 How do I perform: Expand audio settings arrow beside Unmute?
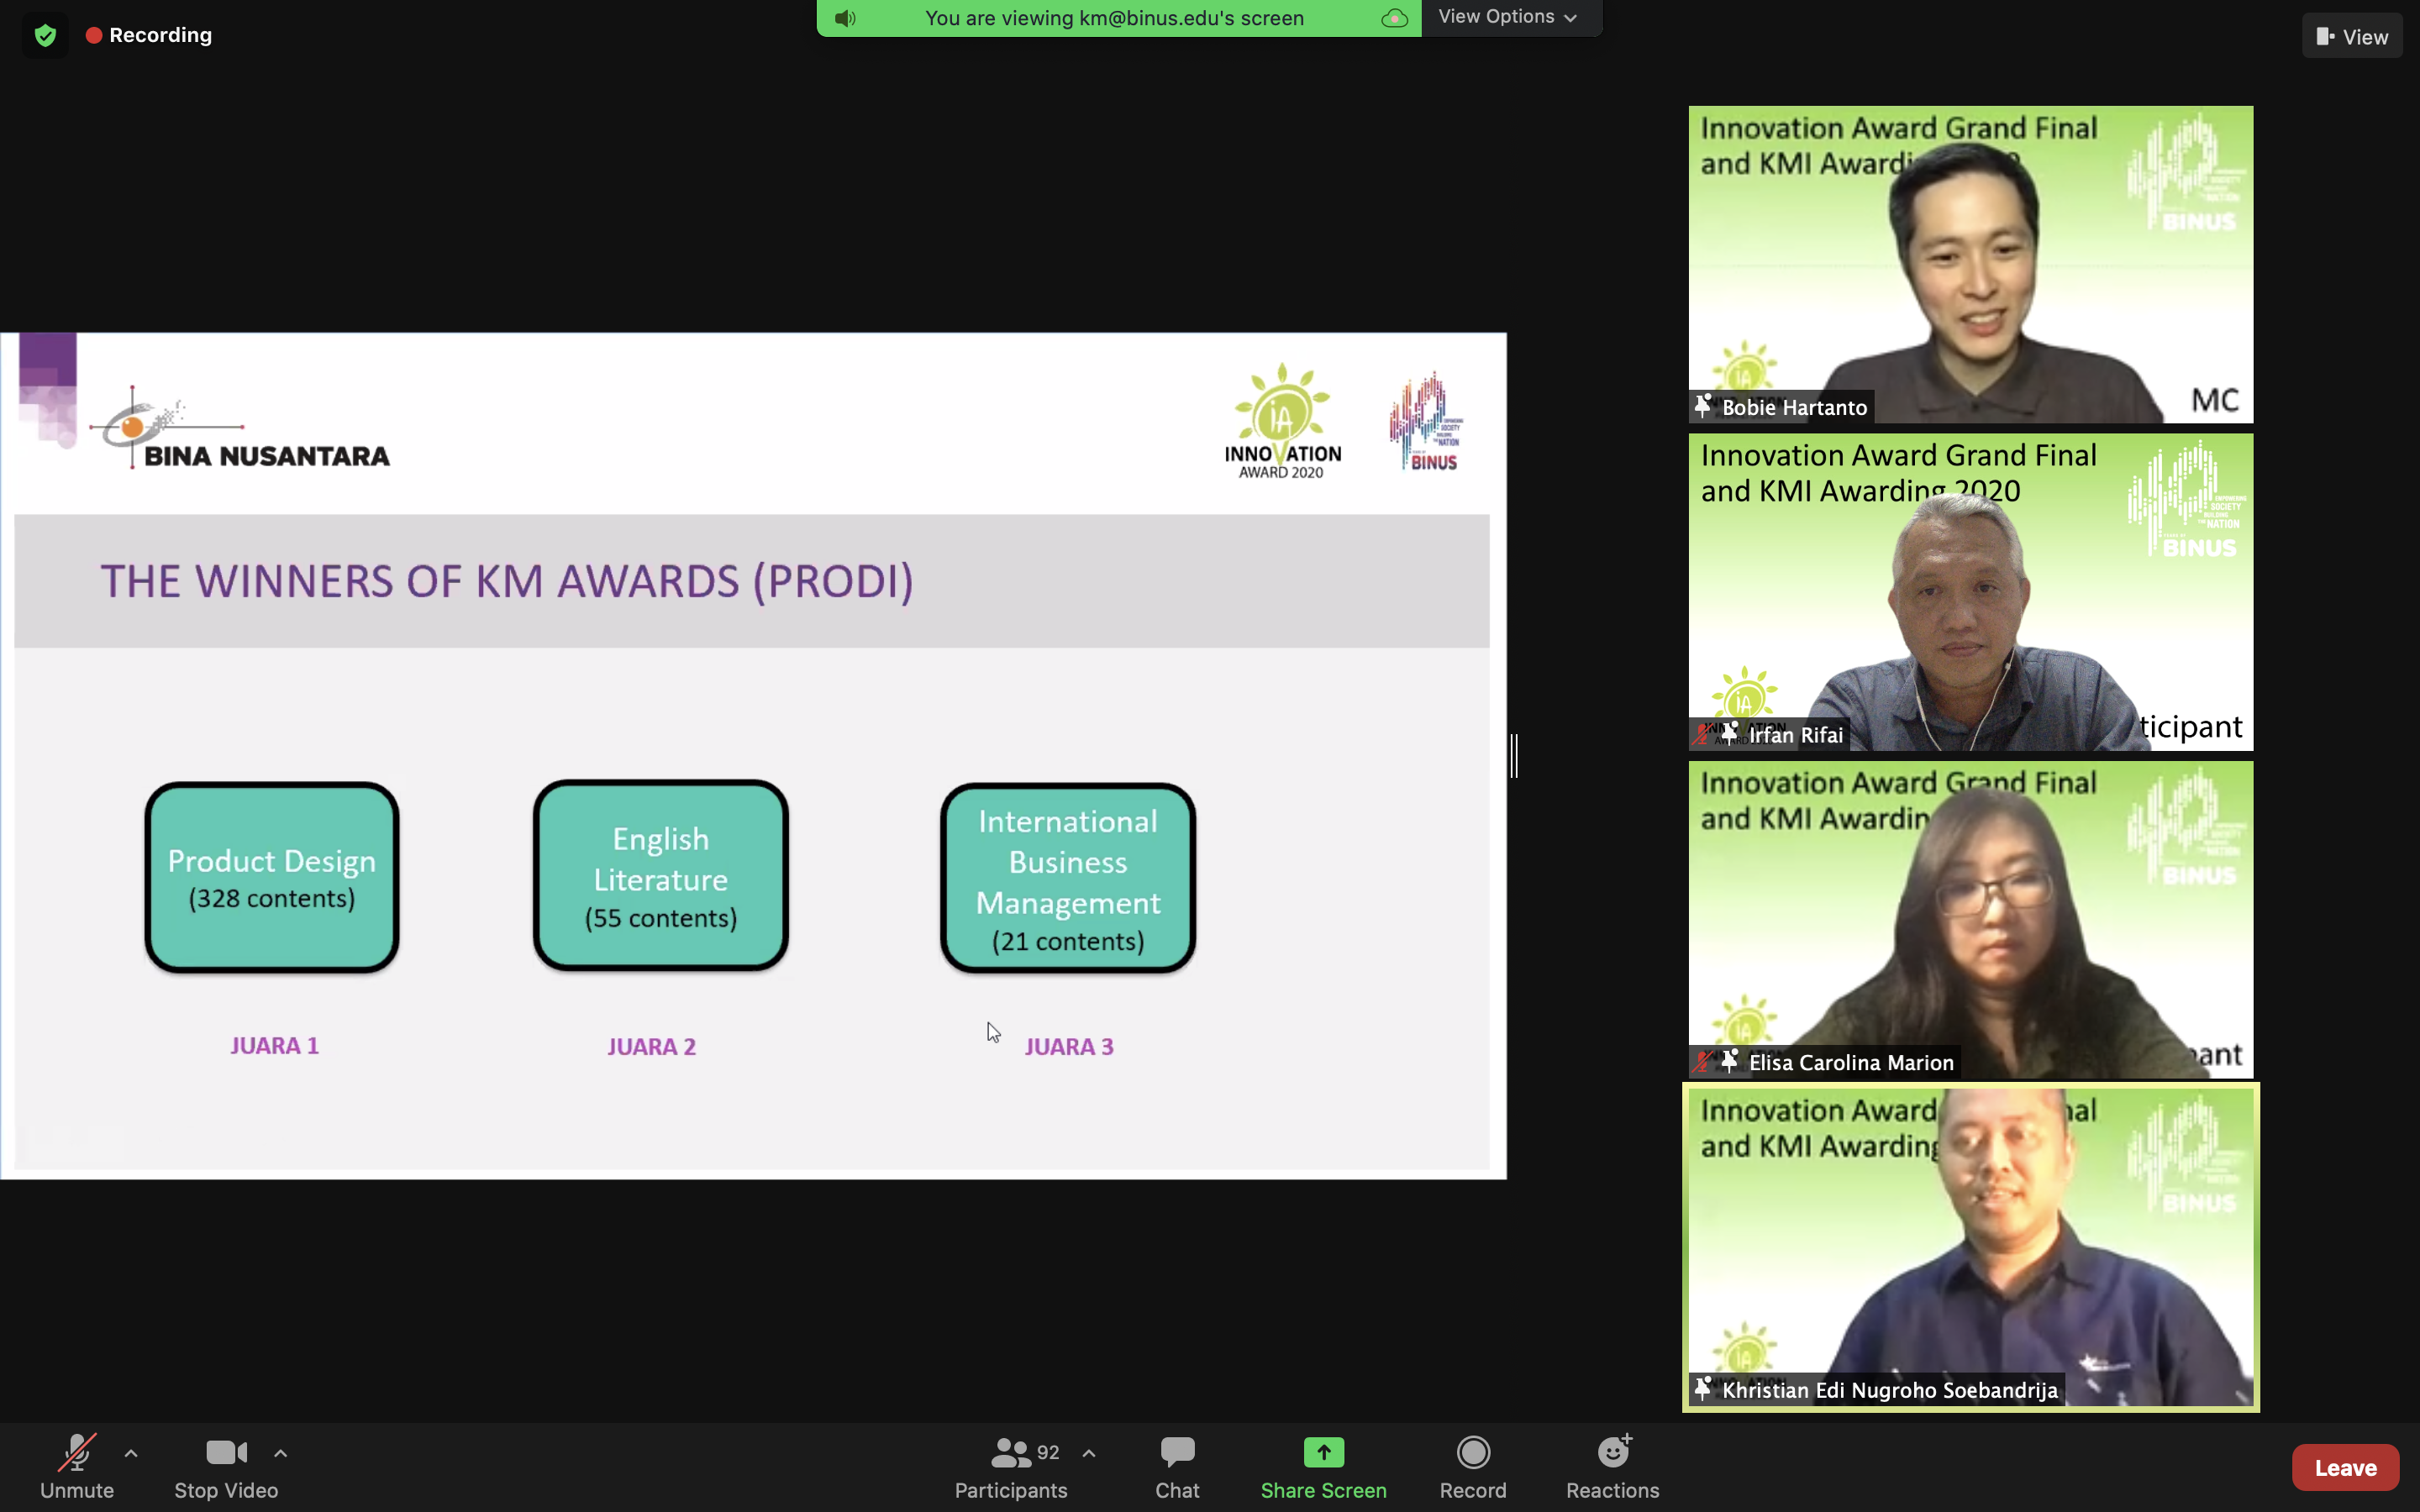131,1453
